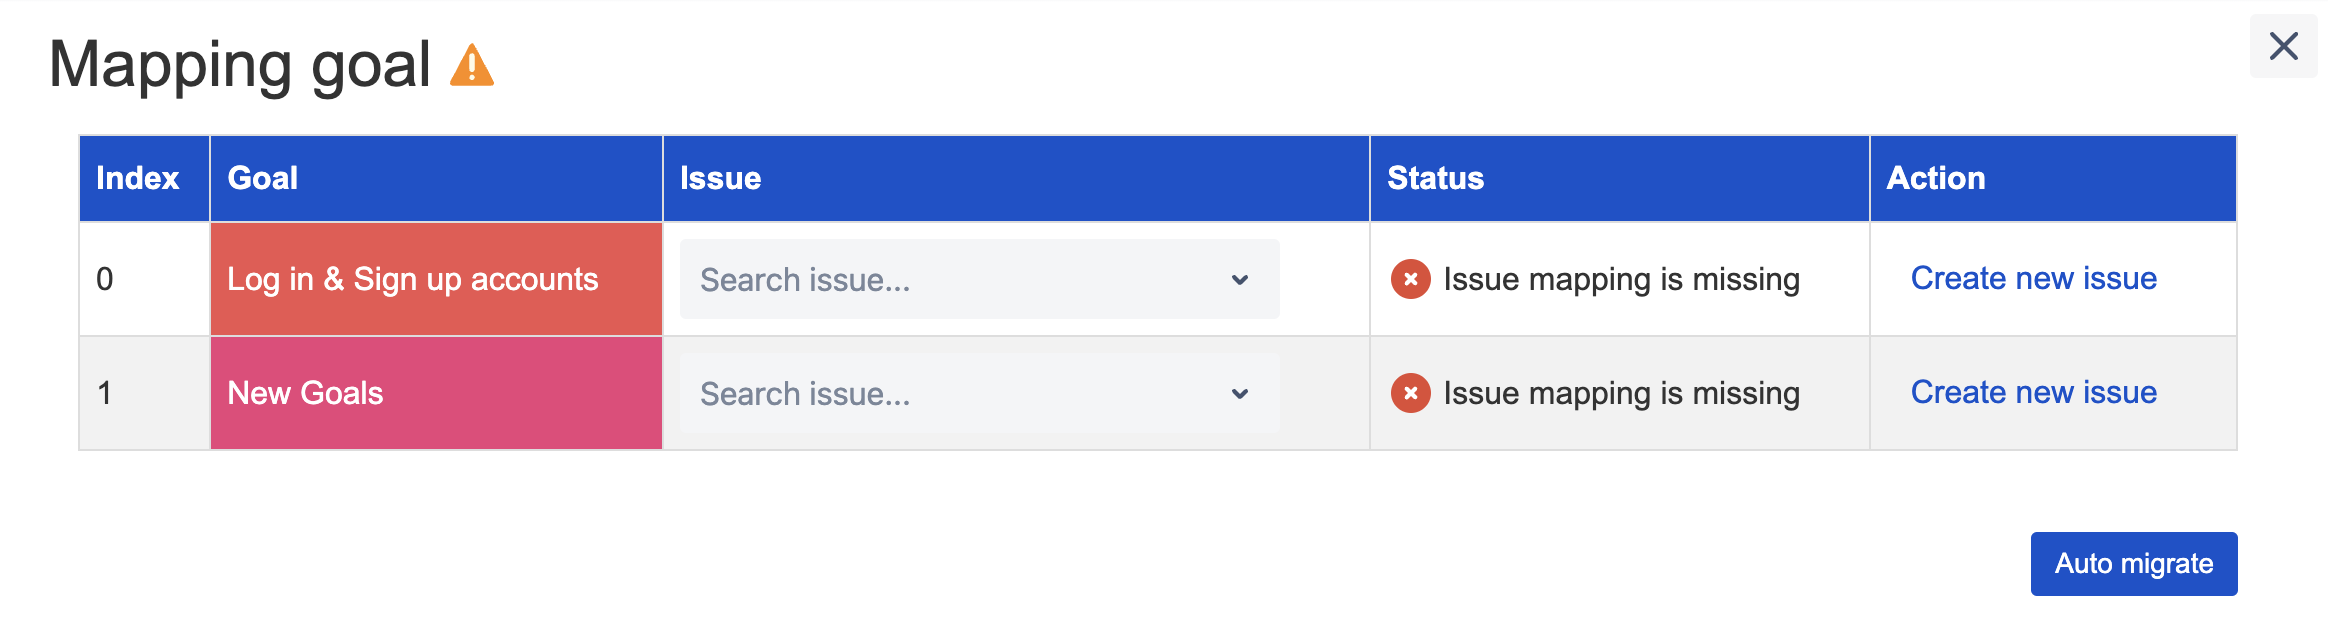Image resolution: width=2328 pixels, height=626 pixels.
Task: Click the orange warning icon beside Mapping goal
Action: click(471, 66)
